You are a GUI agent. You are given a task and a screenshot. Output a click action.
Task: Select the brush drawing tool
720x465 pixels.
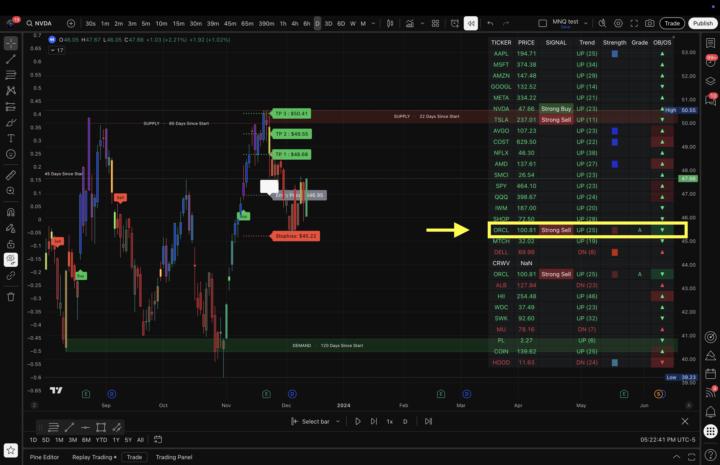11,123
